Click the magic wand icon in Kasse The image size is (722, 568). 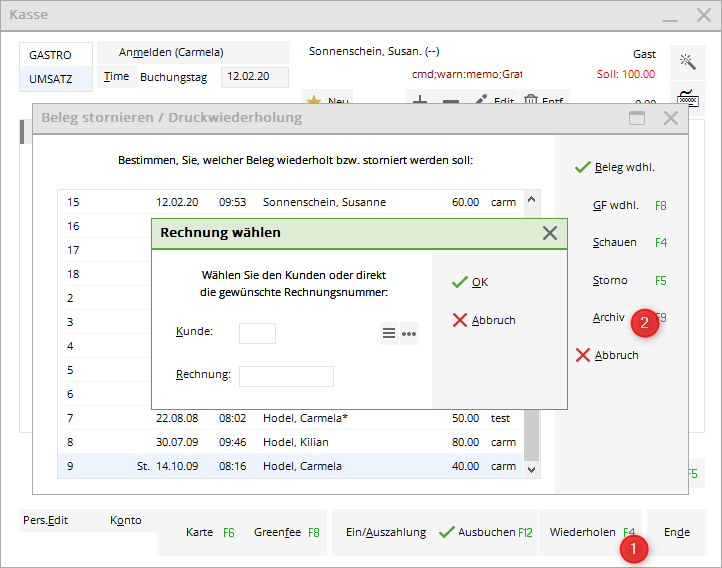point(687,62)
